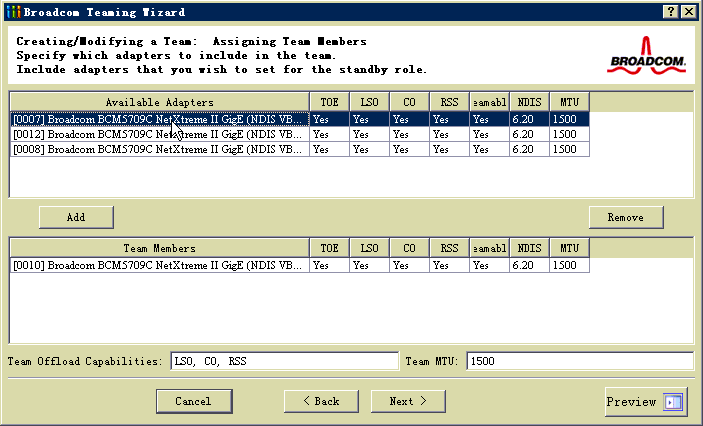Click the Remove button
The image size is (703, 426).
626,217
